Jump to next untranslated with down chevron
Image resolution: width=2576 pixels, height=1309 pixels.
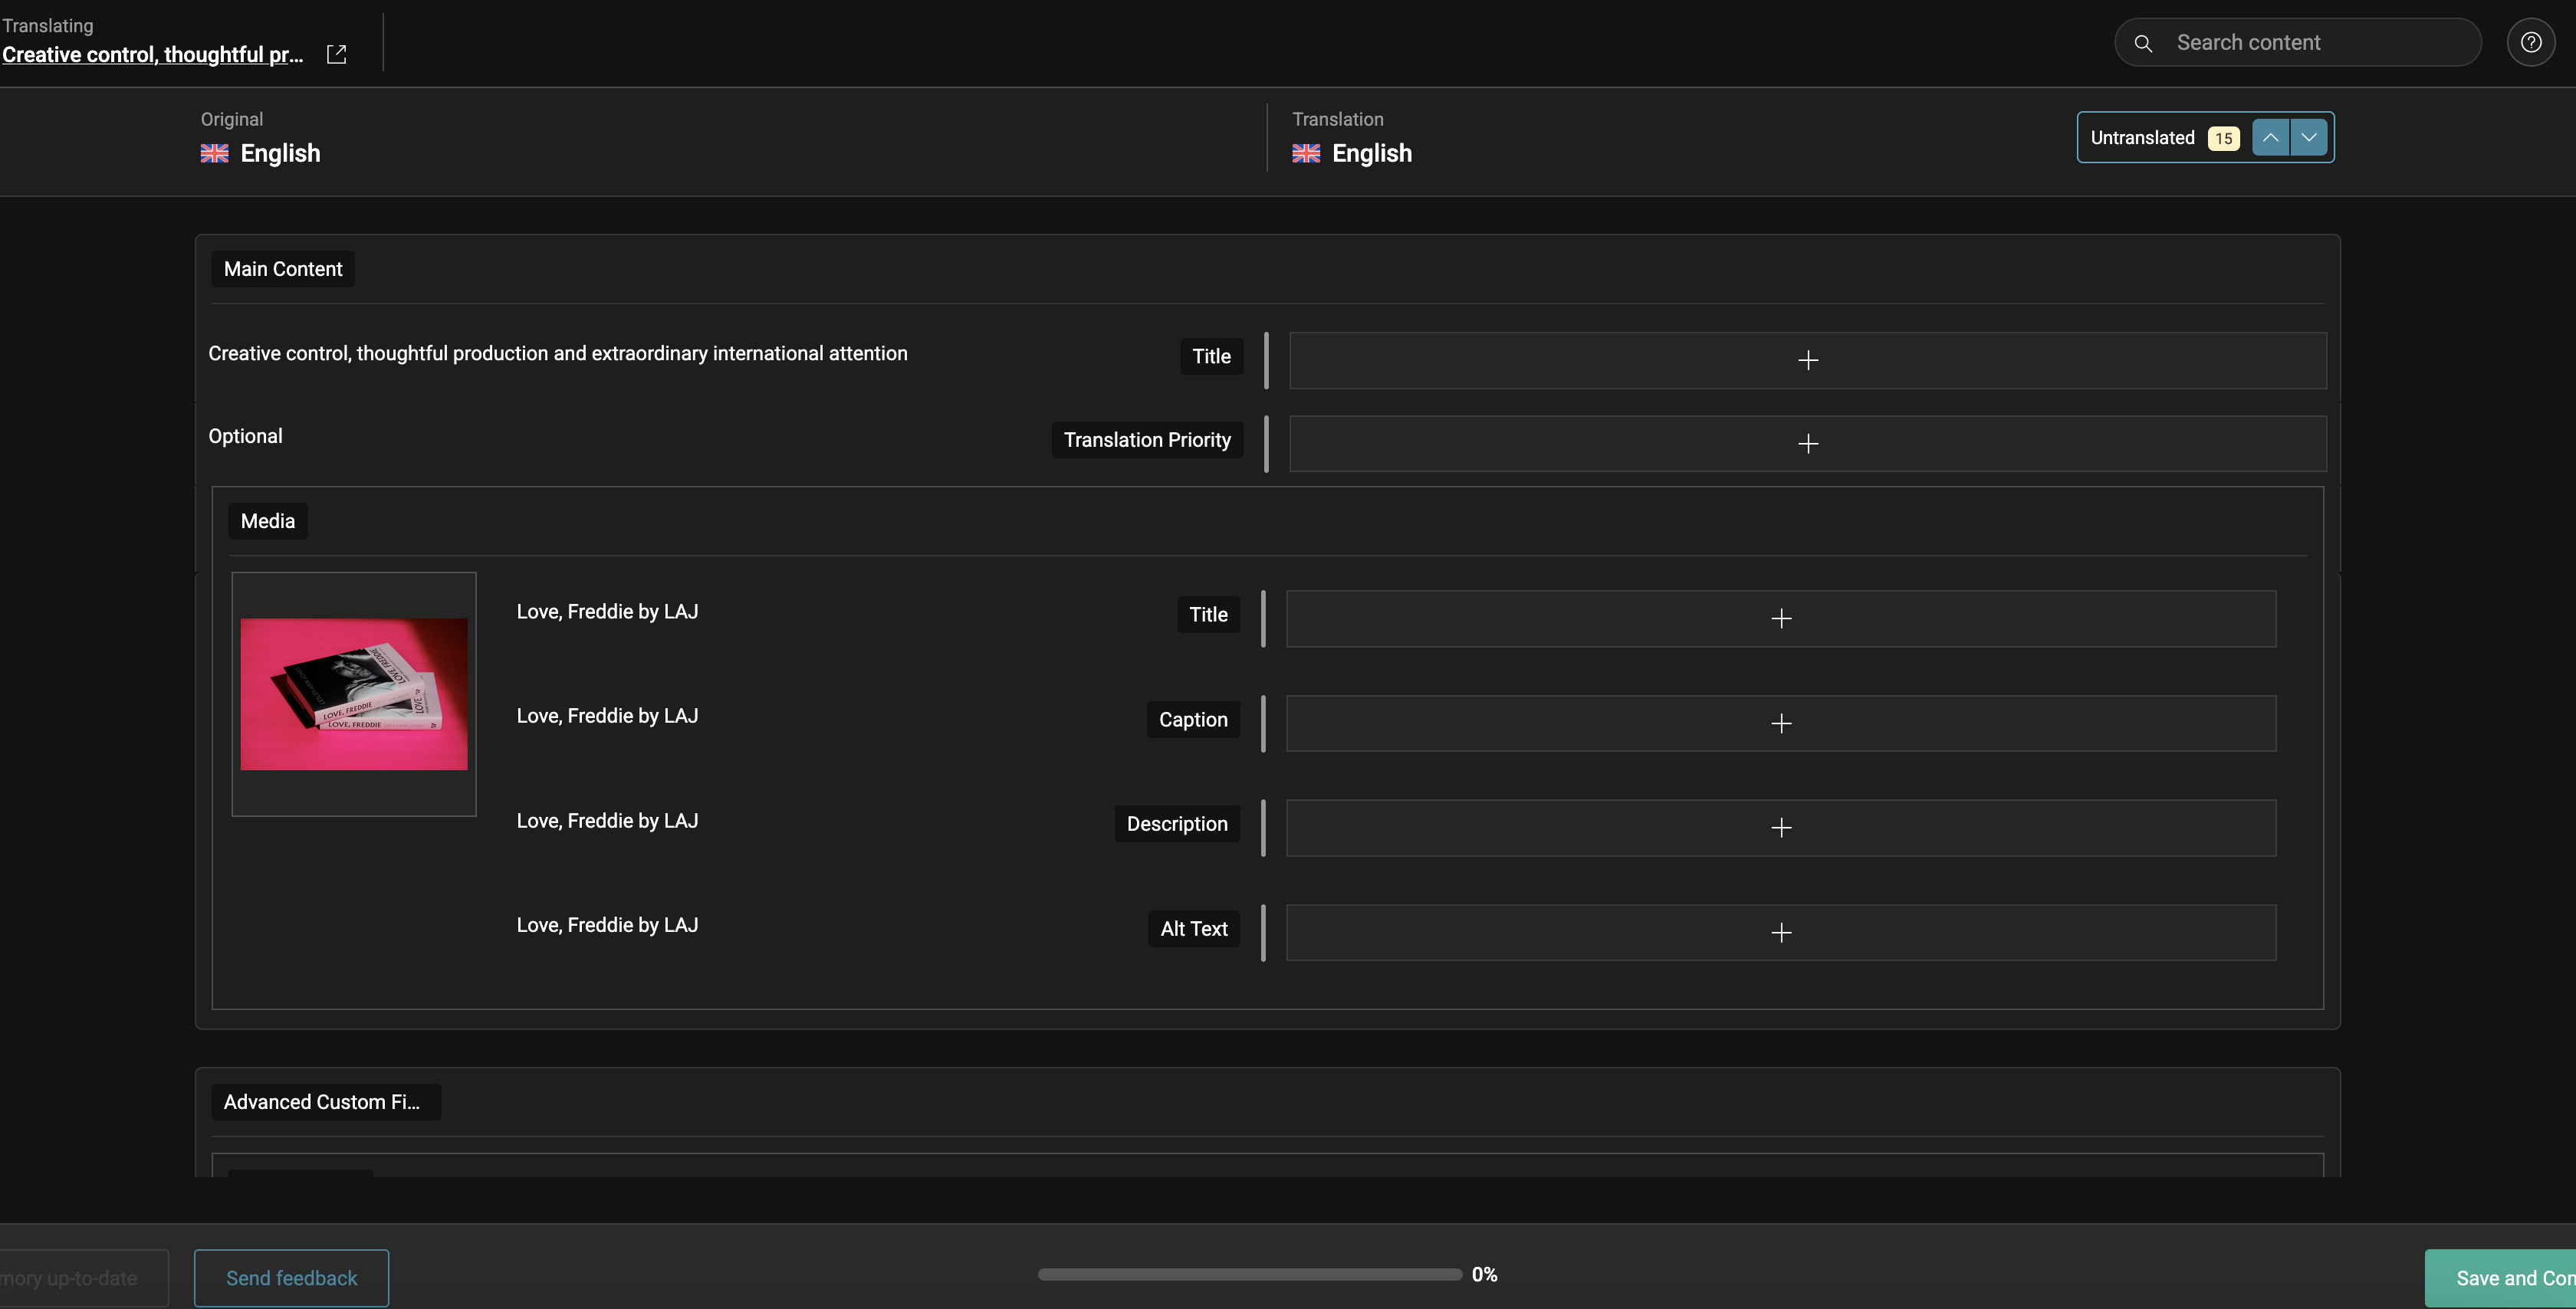(x=2309, y=137)
